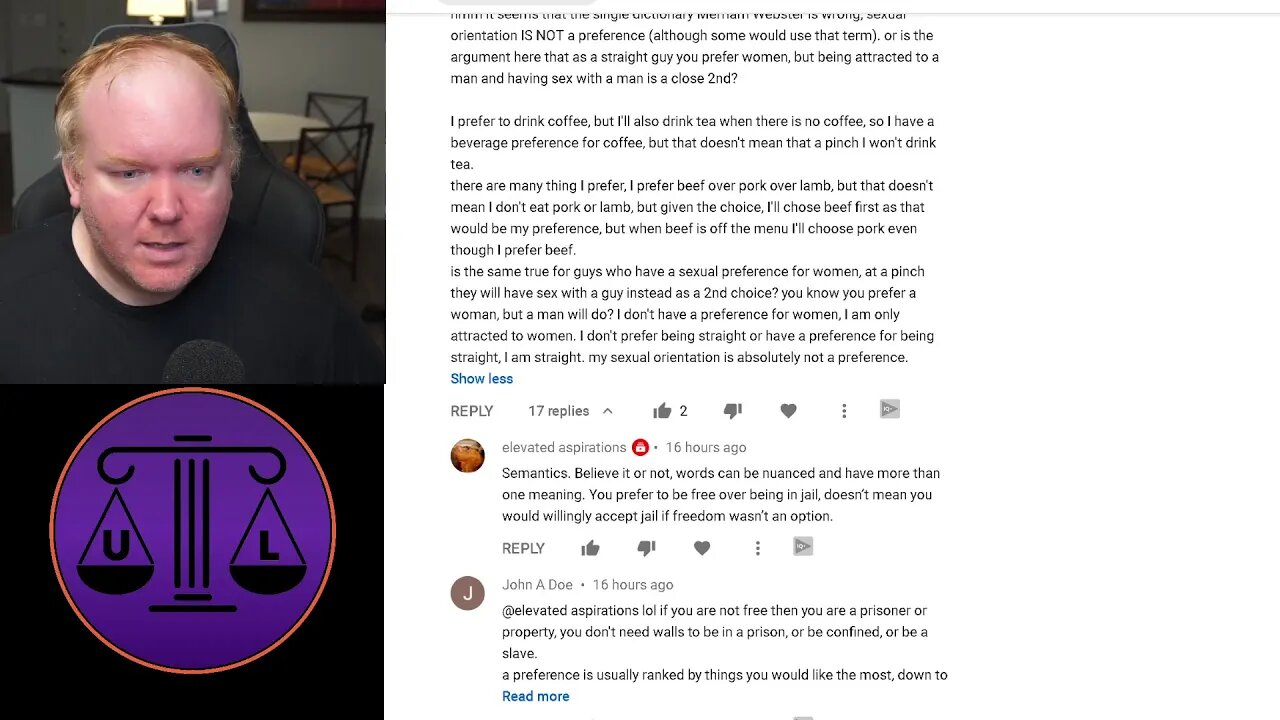This screenshot has height=720, width=1280.
Task: Heart elevated aspirations' reply
Action: 702,548
